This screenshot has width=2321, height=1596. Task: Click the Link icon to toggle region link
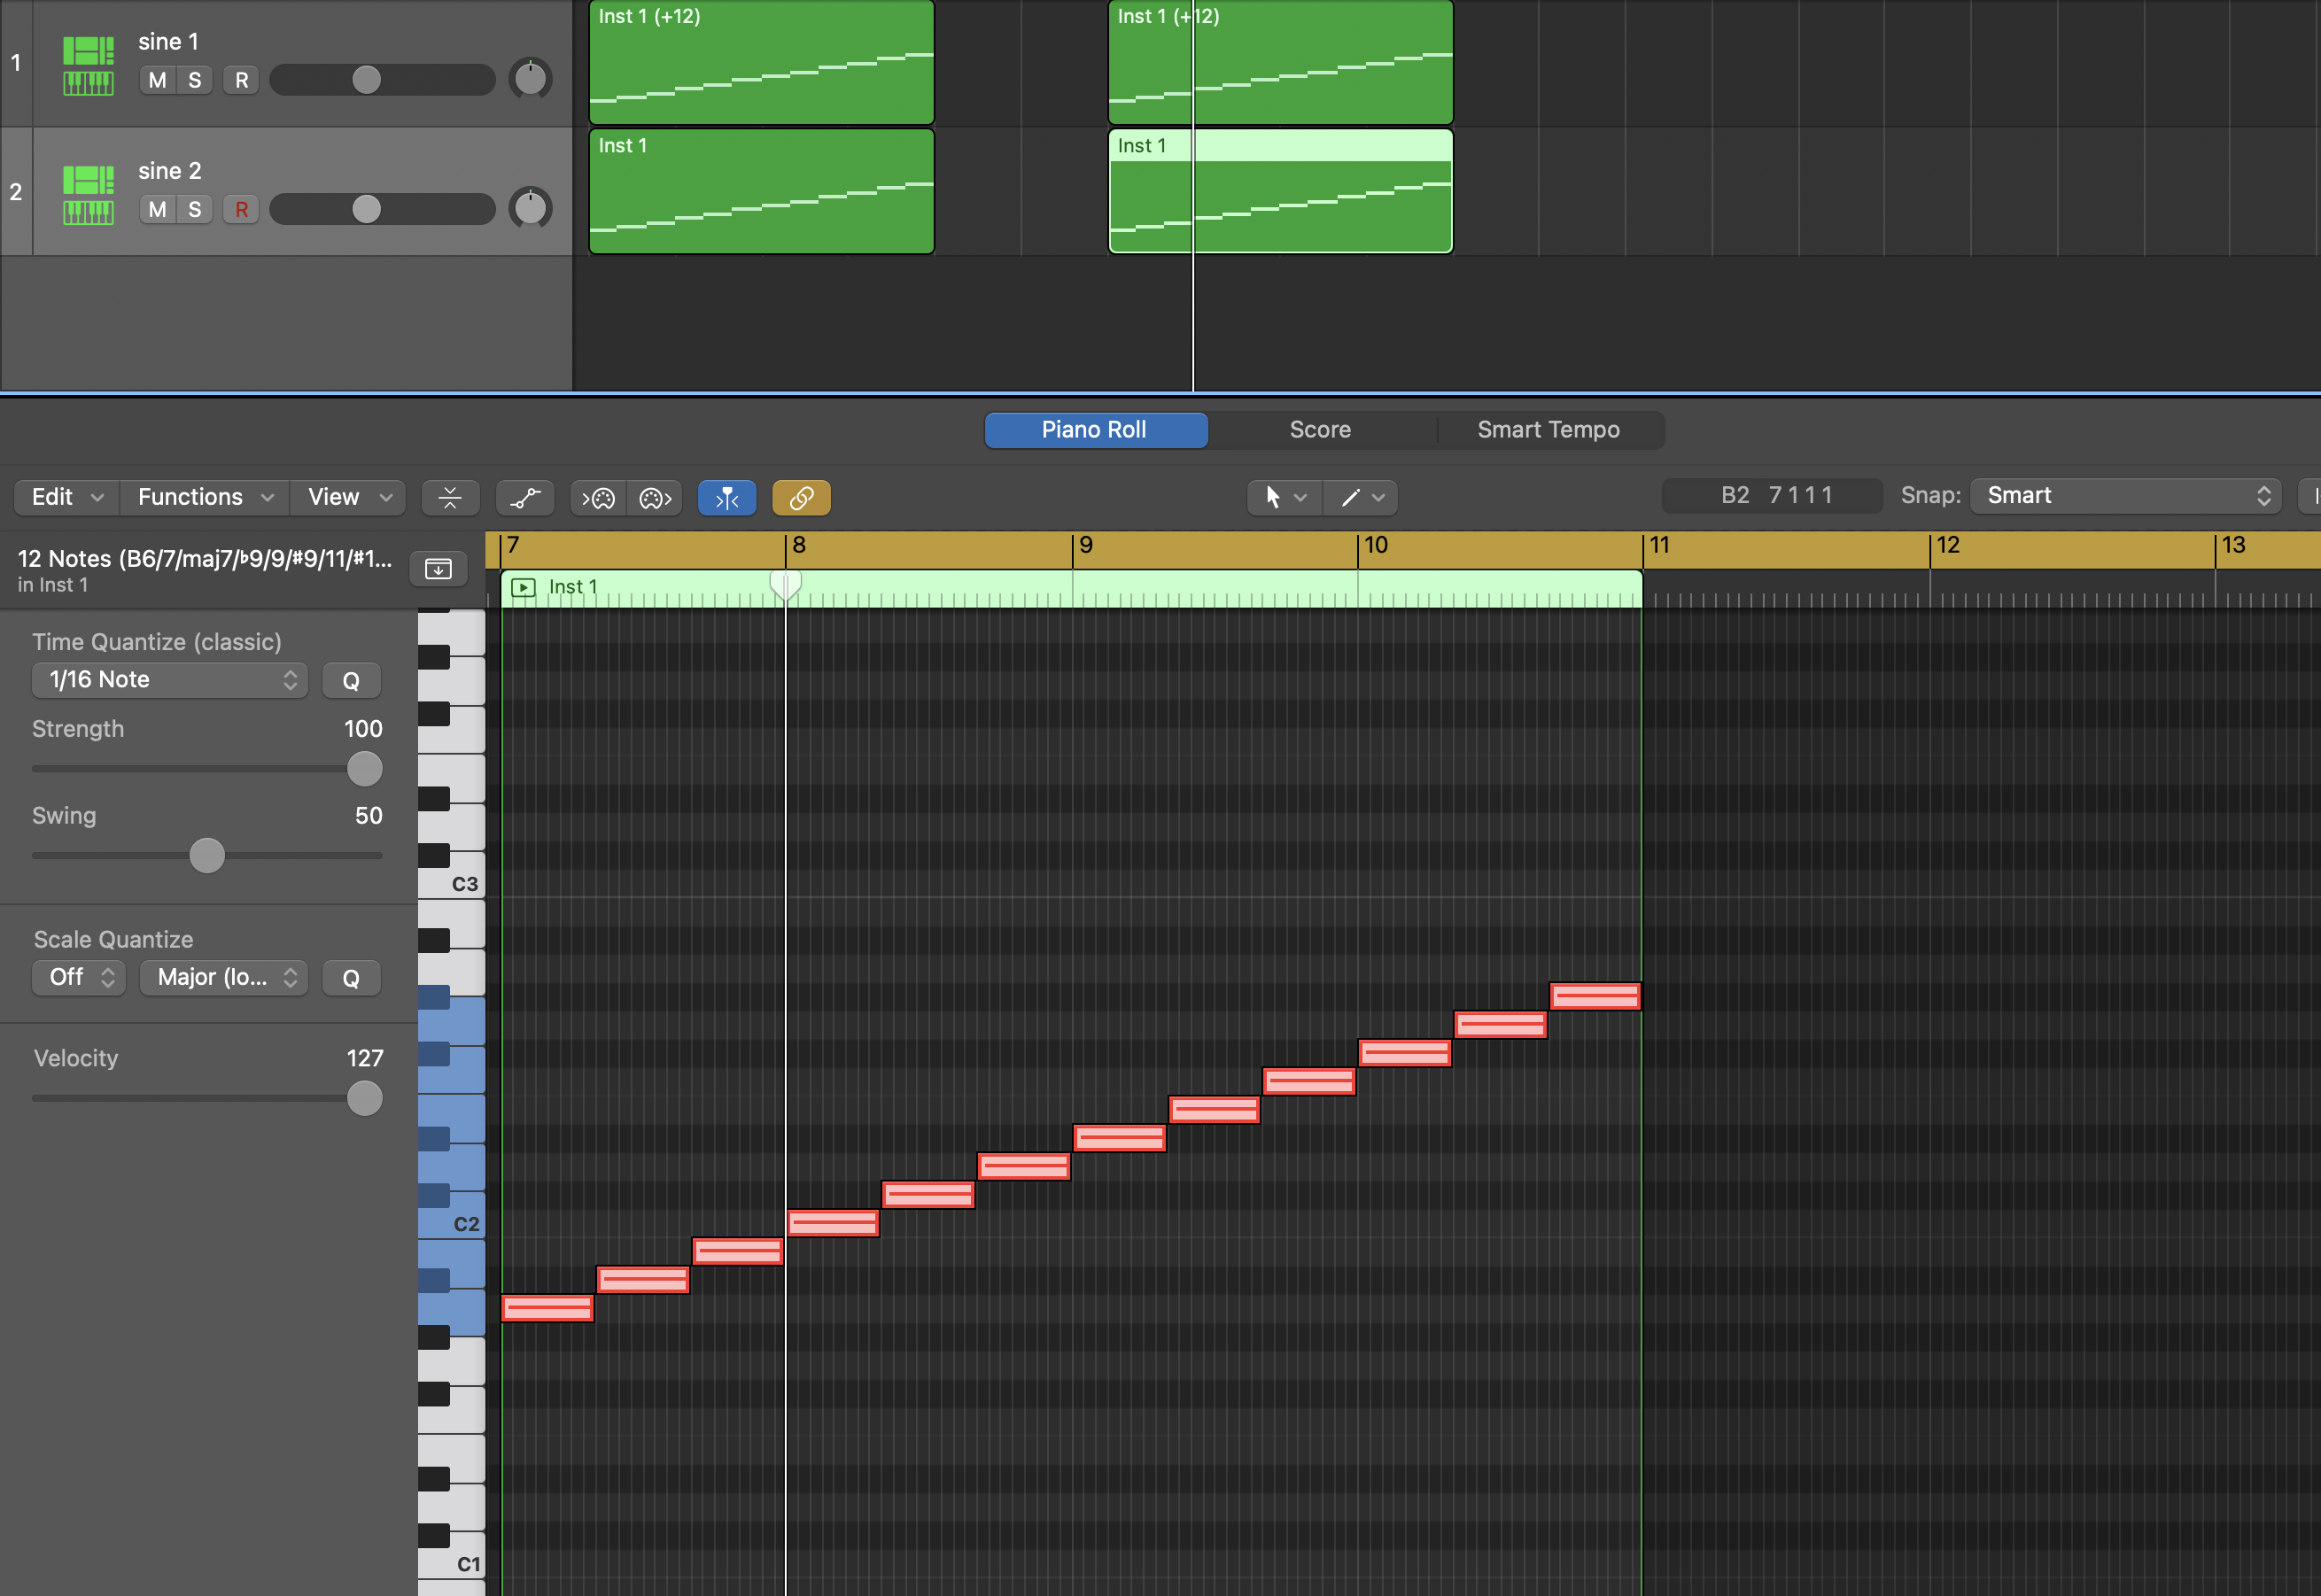[799, 496]
